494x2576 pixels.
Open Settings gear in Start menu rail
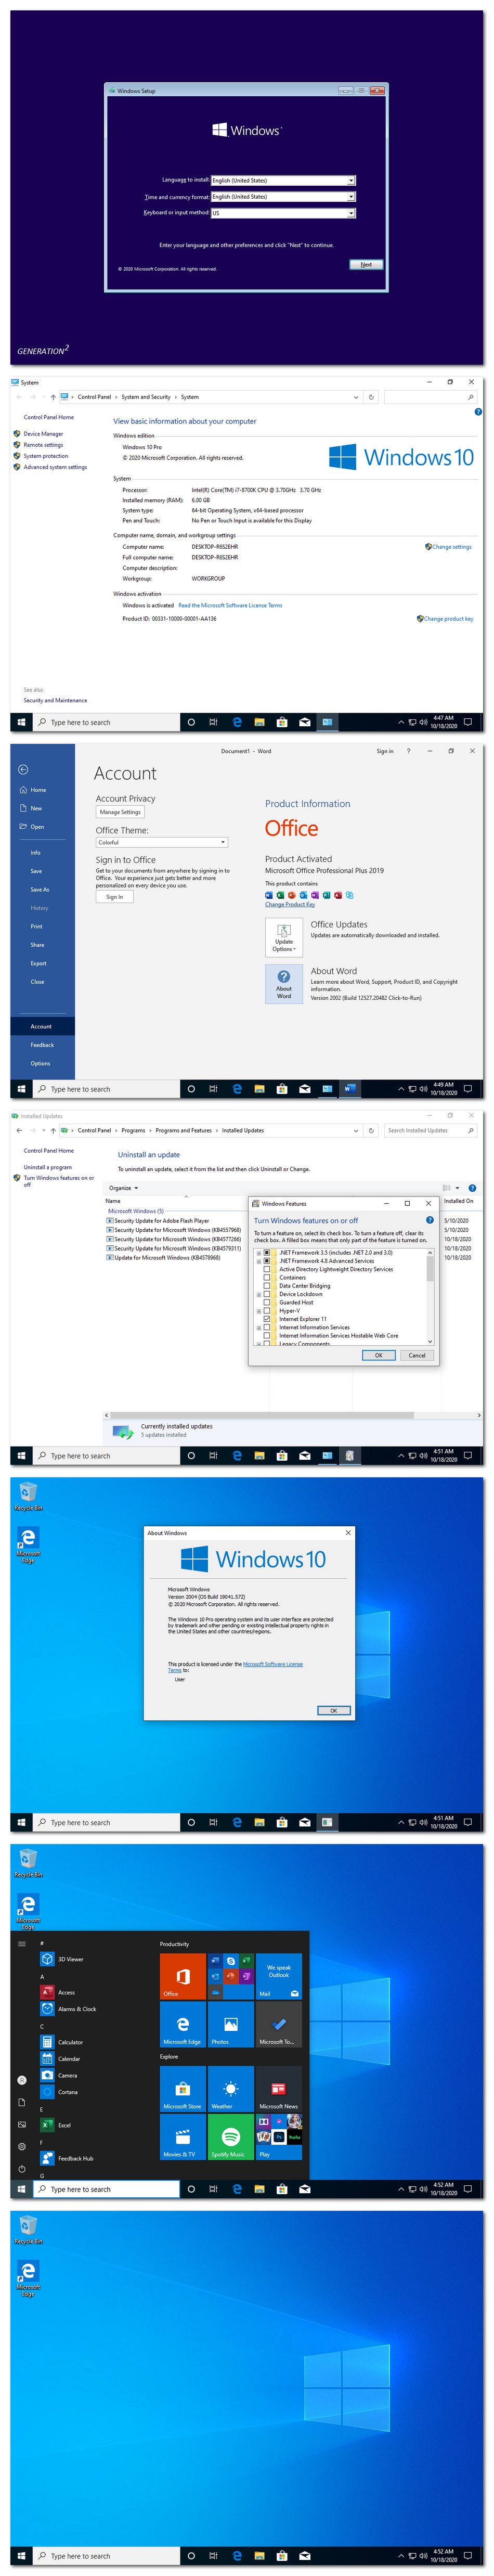click(x=22, y=2147)
